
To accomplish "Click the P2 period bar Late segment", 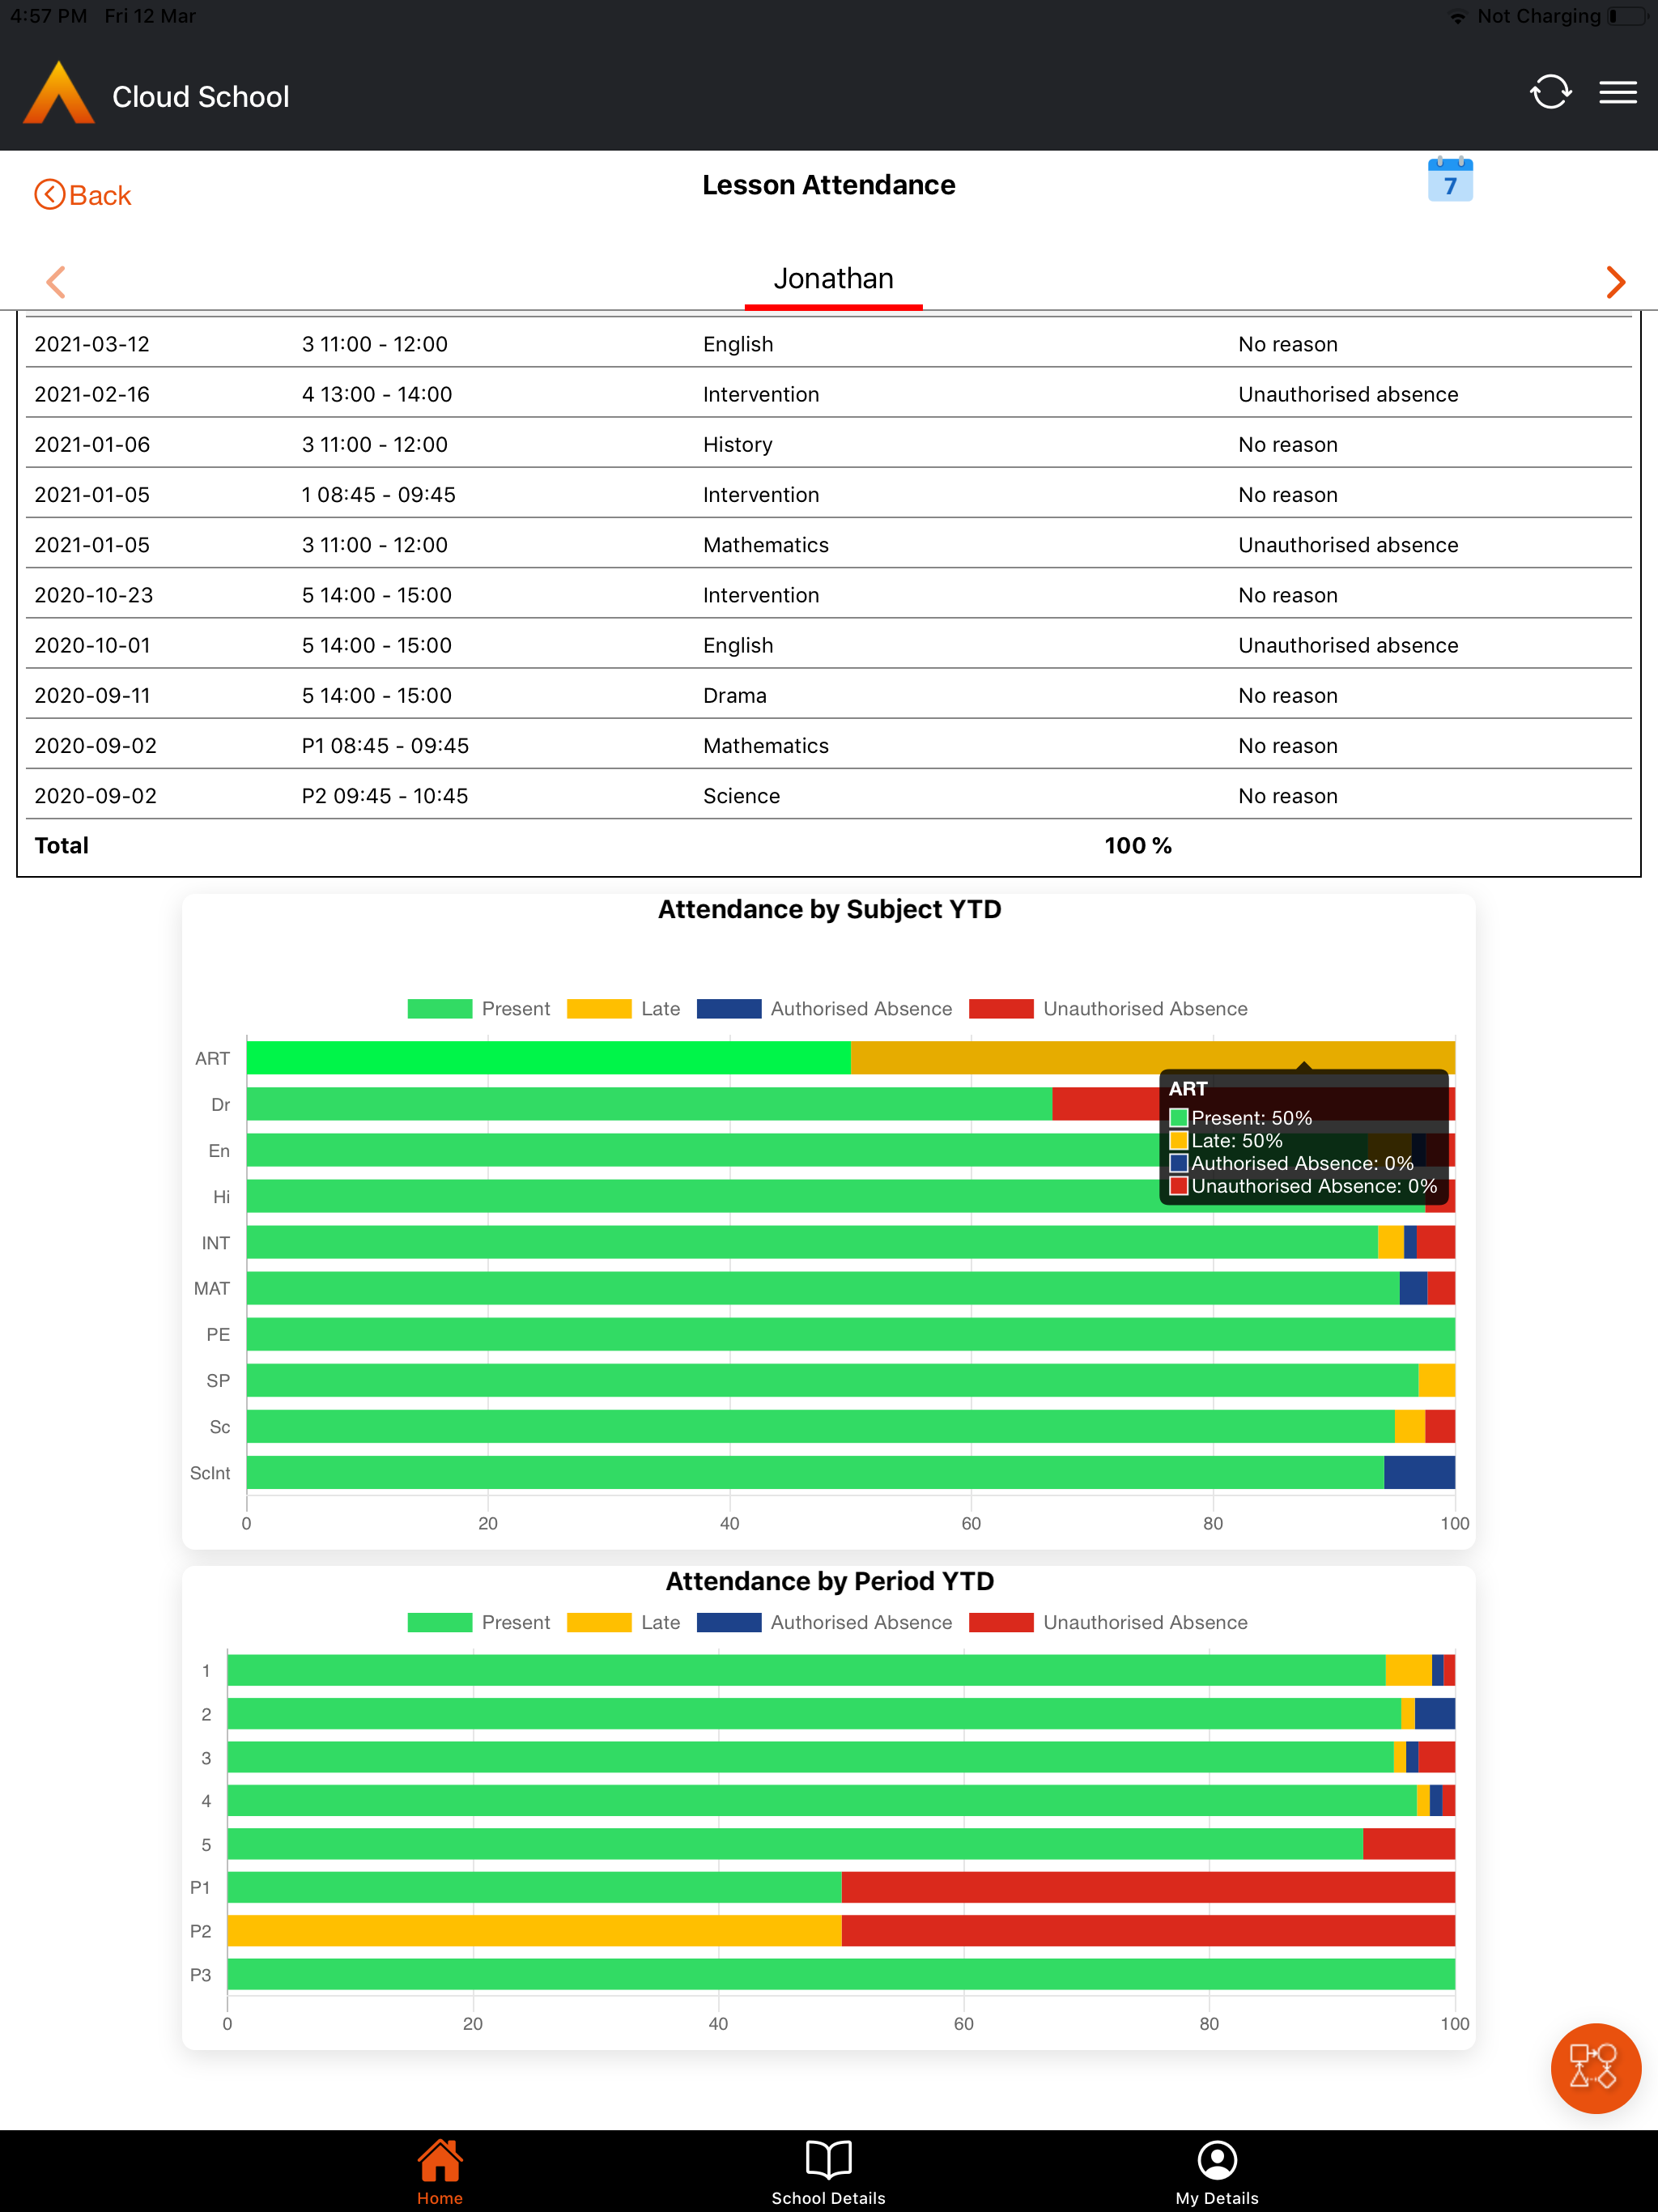I will (534, 1930).
